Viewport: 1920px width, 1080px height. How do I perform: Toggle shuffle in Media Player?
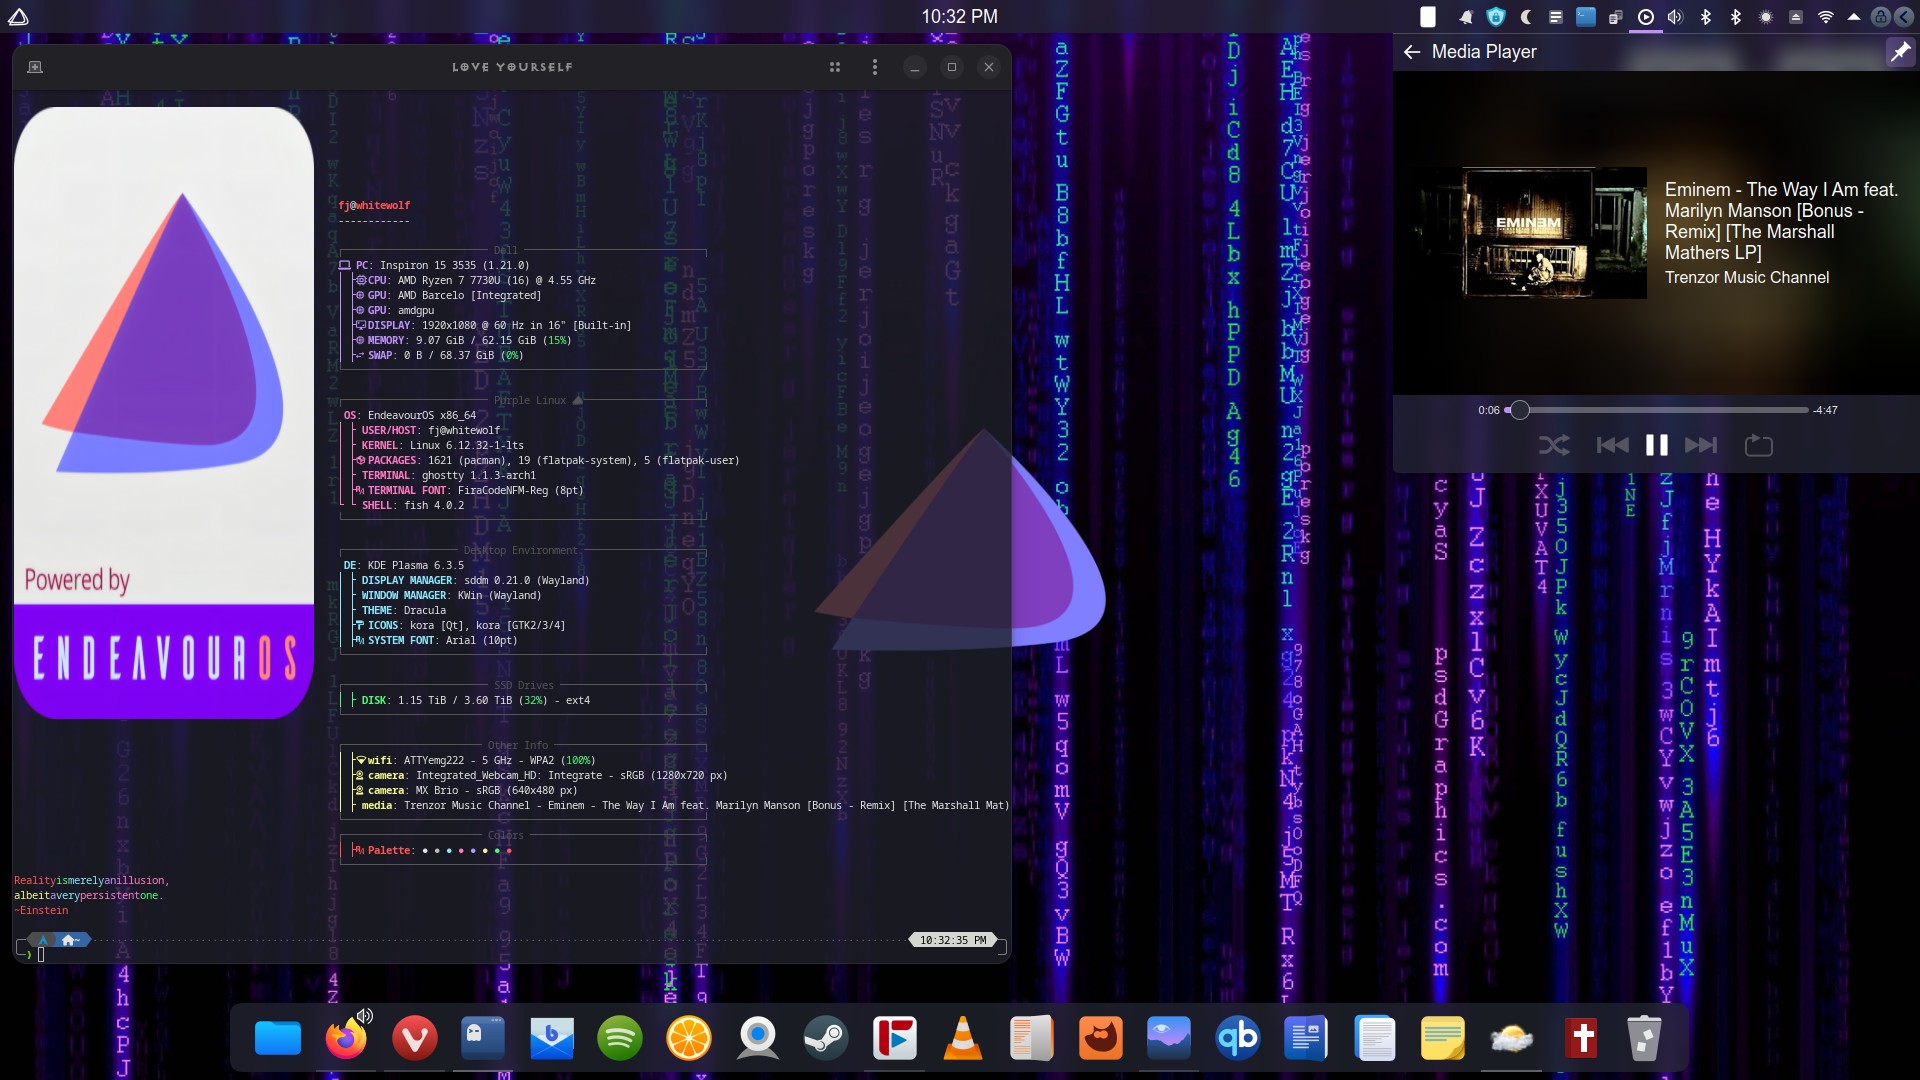point(1554,445)
